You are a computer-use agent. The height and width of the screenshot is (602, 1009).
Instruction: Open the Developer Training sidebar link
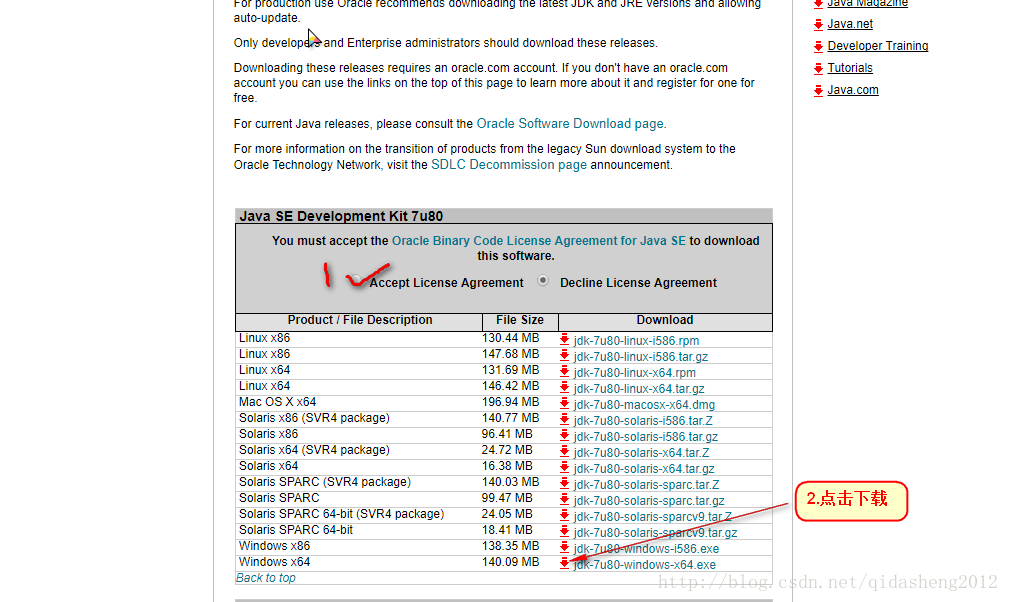(878, 46)
